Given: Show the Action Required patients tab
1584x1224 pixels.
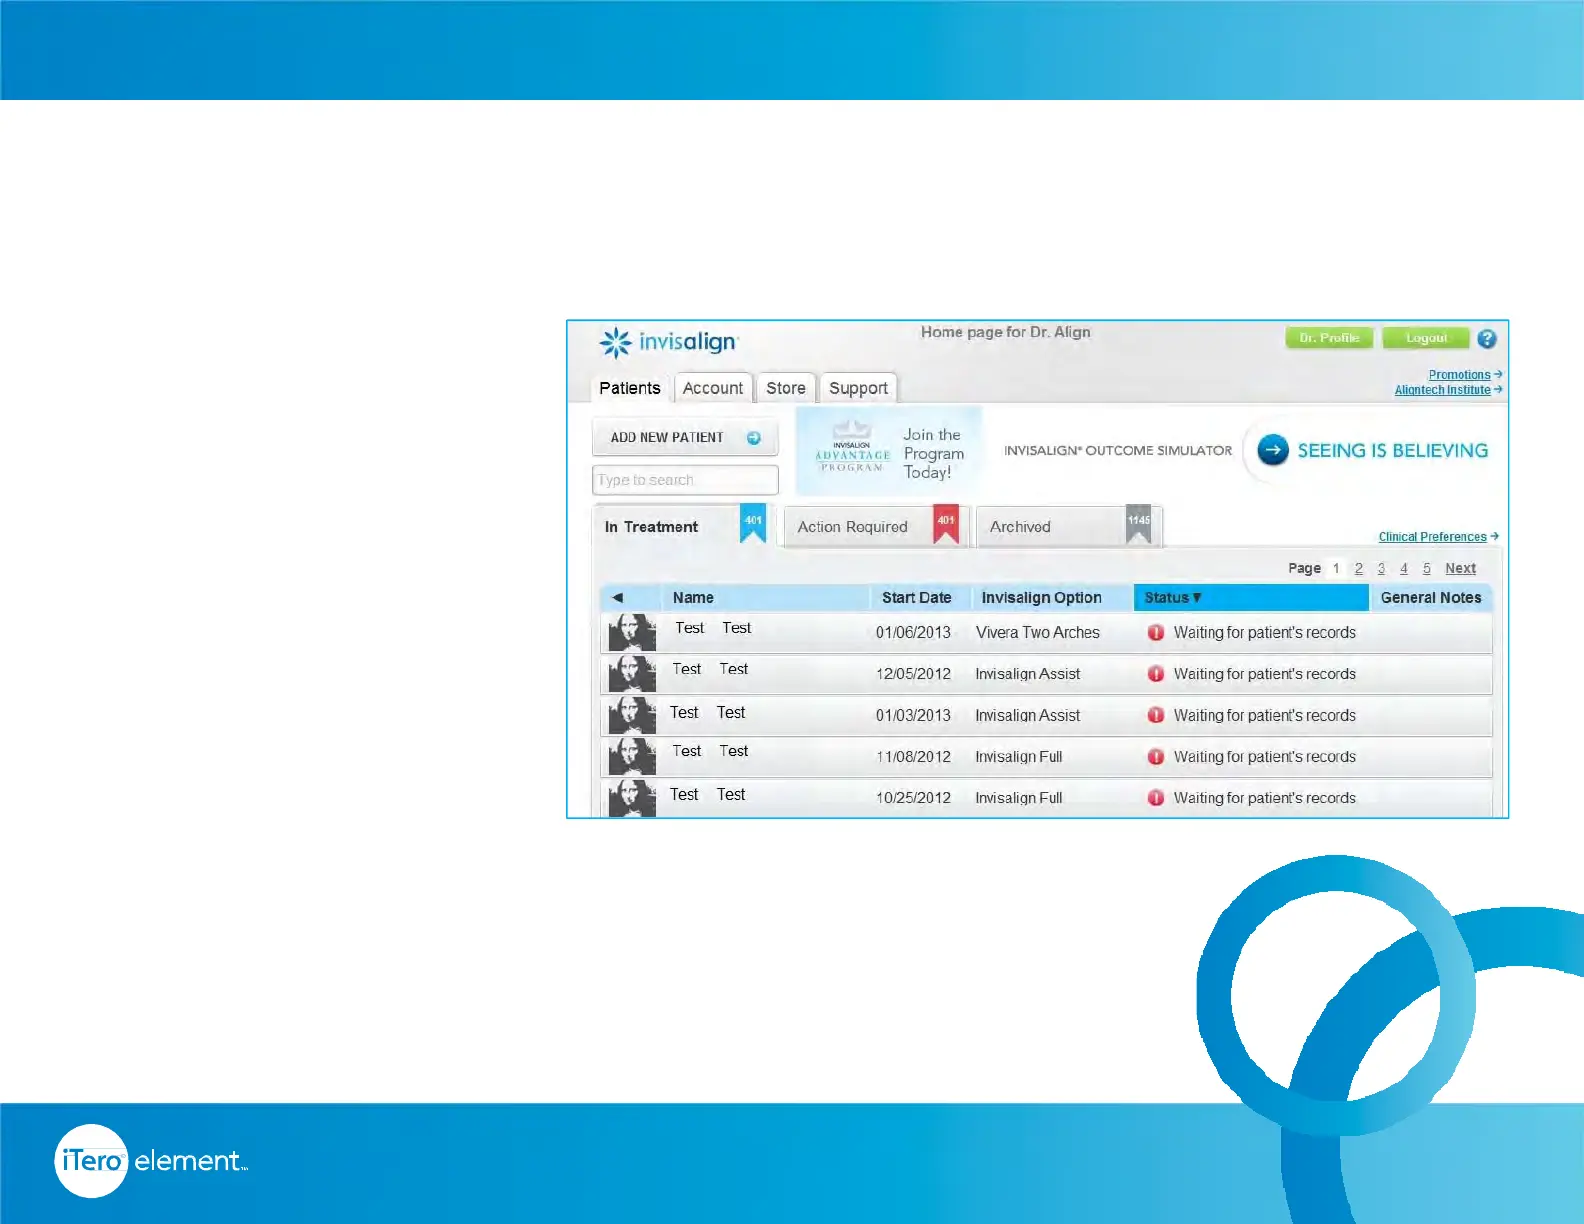Looking at the screenshot, I should (x=875, y=527).
